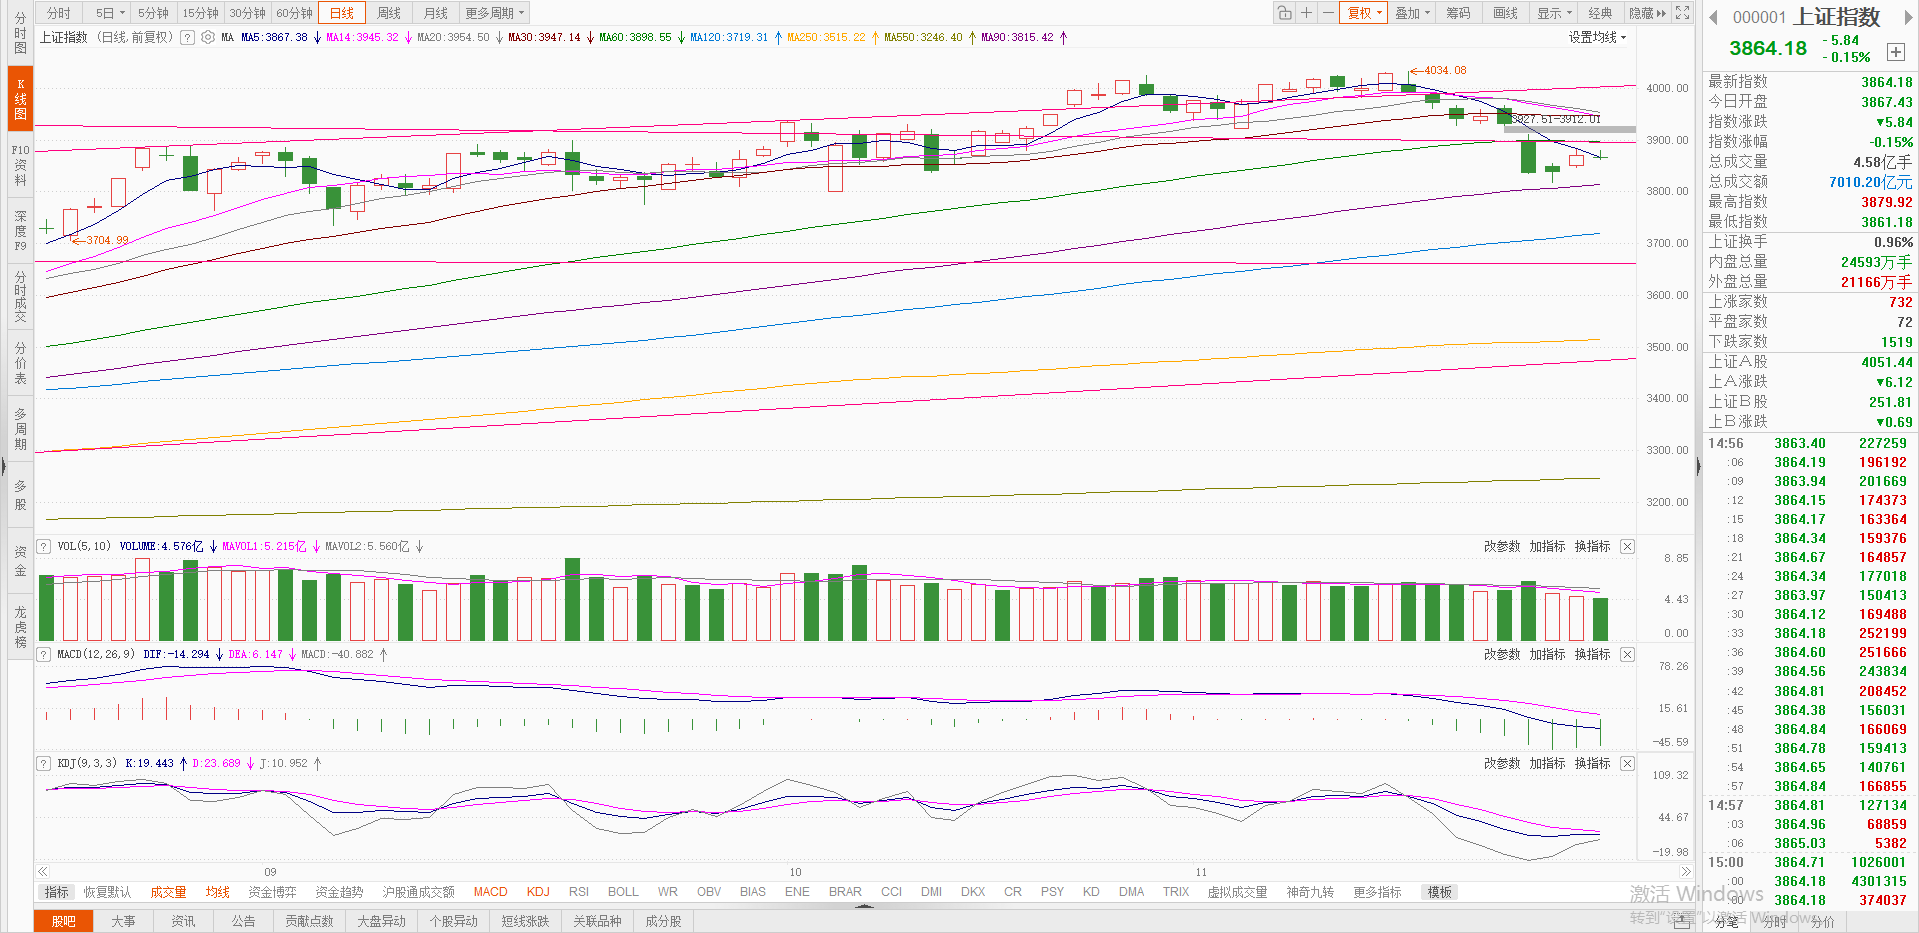Open the 设置均线 dropdown

[1597, 37]
